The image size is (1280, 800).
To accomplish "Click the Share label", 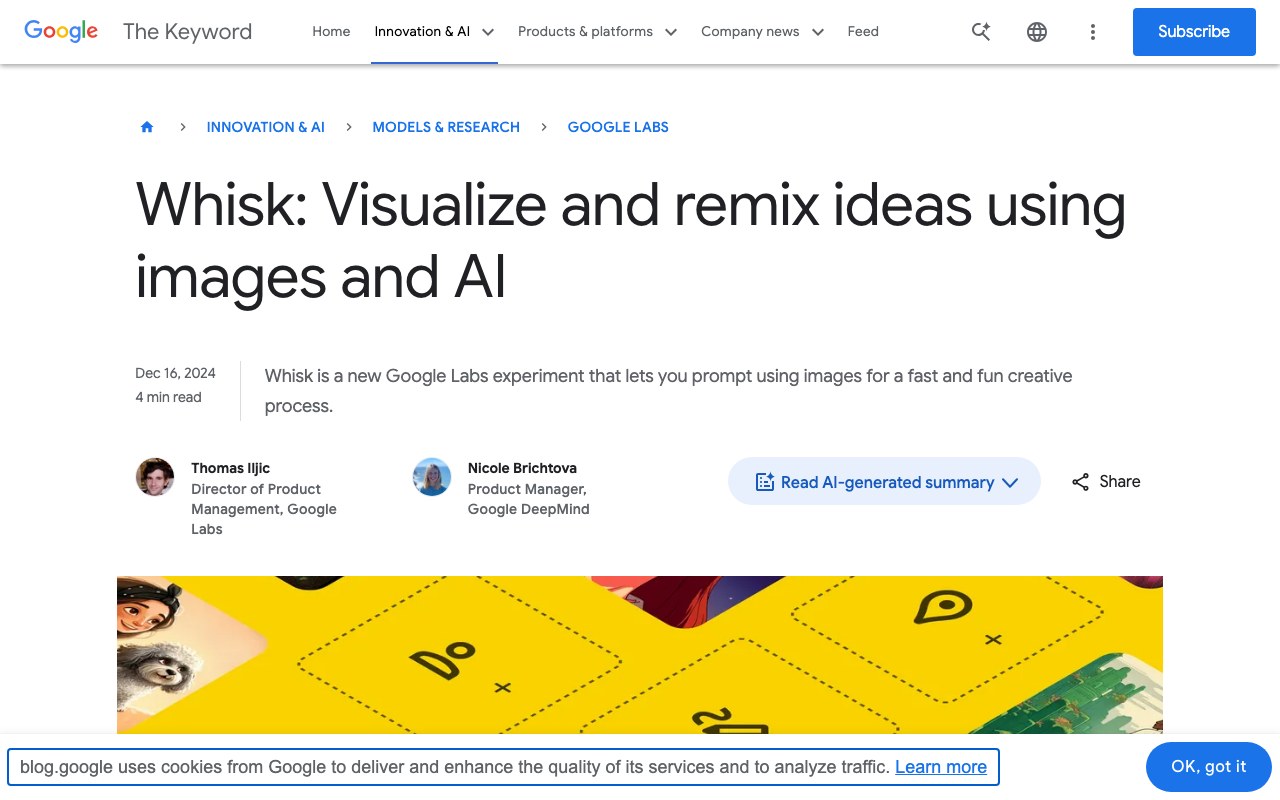I will [x=1120, y=481].
